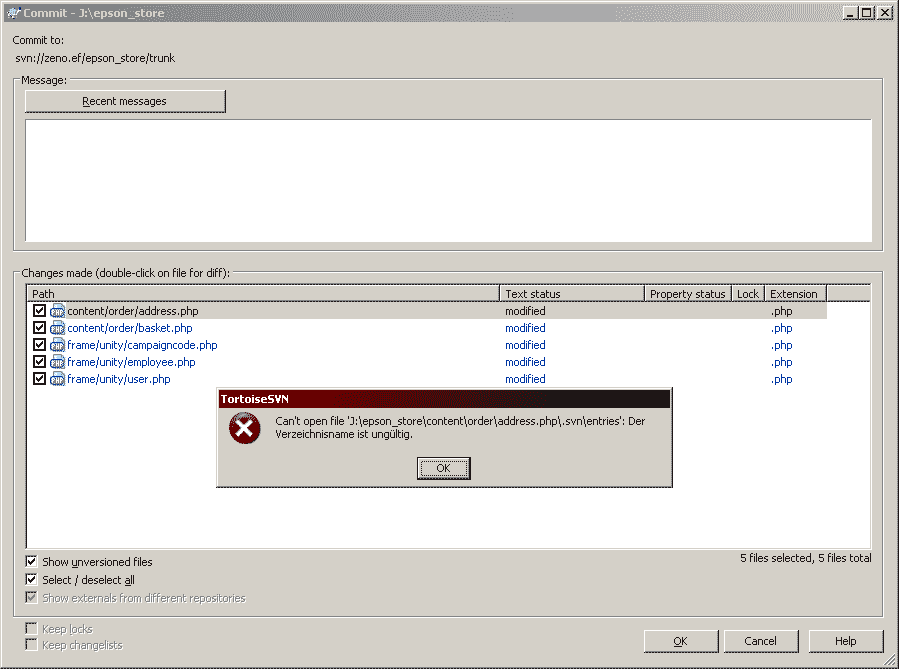Click the PHP file icon for basket.php

[57, 328]
